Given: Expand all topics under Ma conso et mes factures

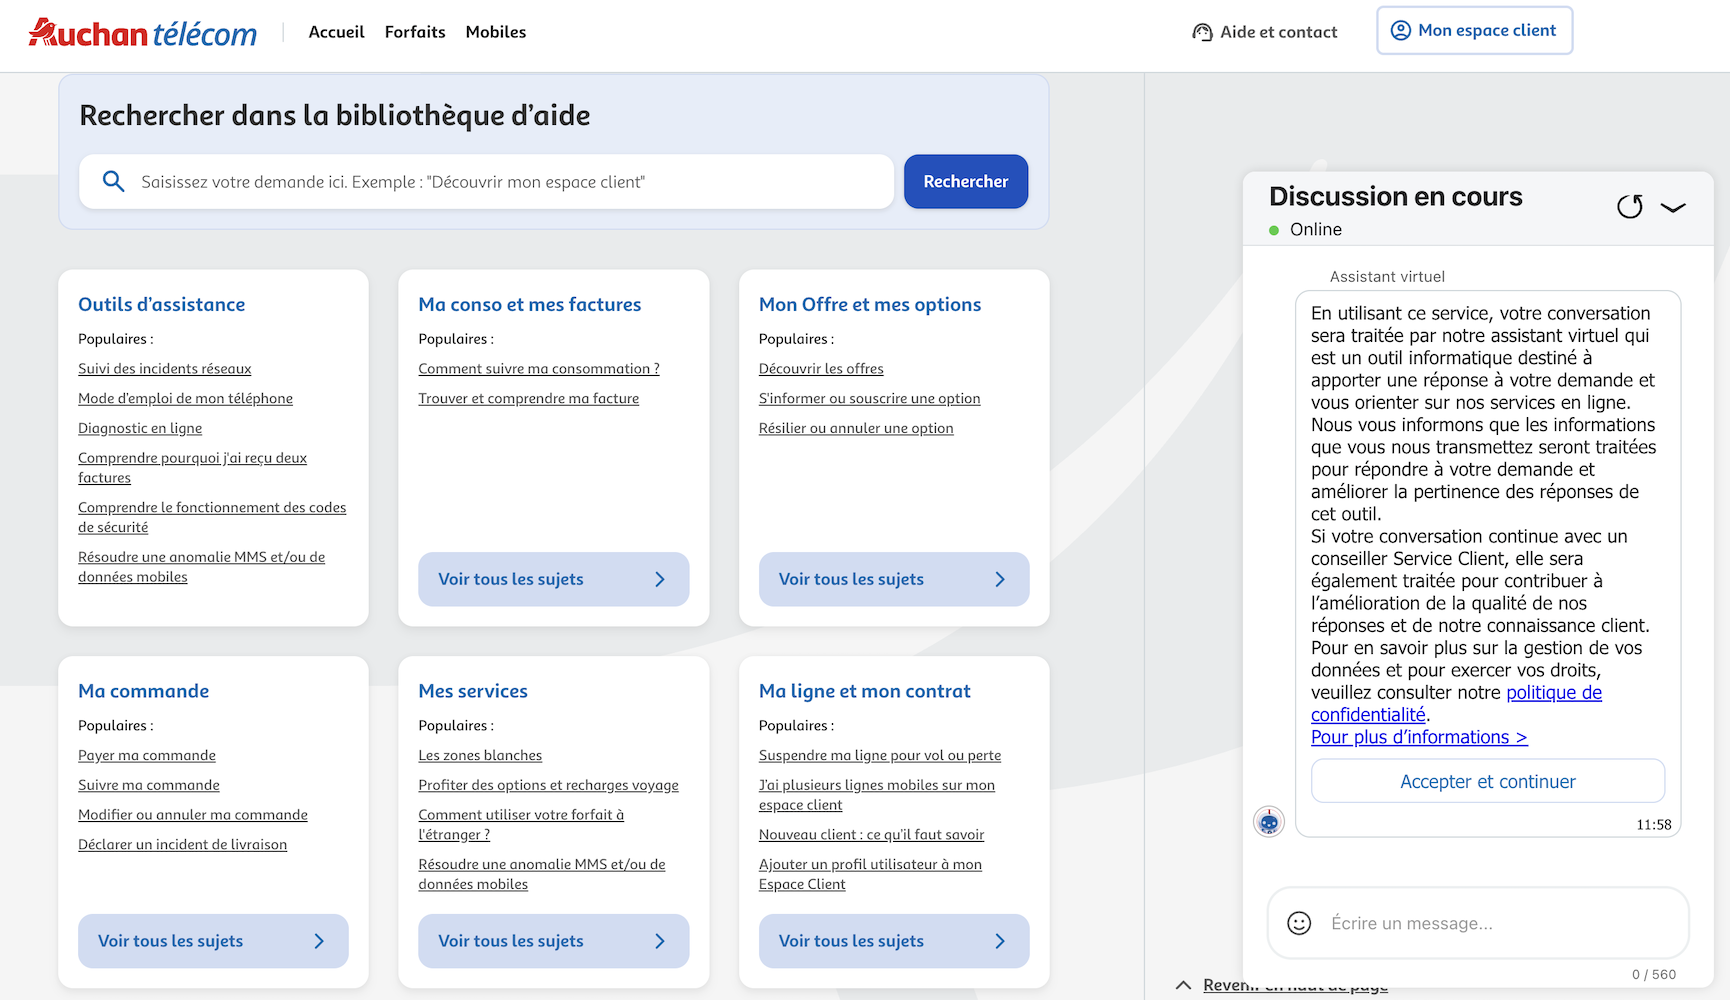Looking at the screenshot, I should (553, 579).
